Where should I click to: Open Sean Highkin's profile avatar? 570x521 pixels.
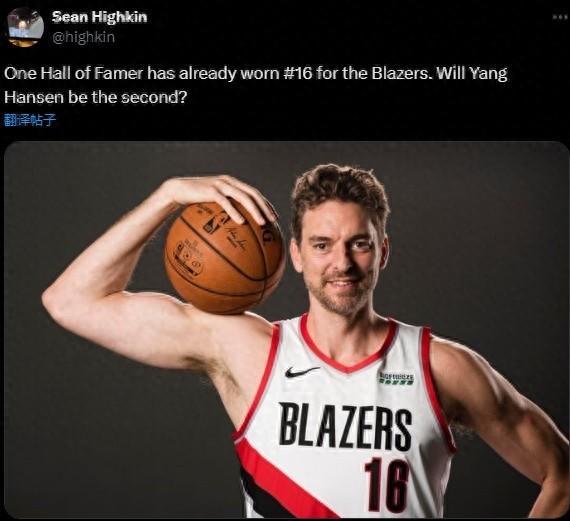click(25, 27)
